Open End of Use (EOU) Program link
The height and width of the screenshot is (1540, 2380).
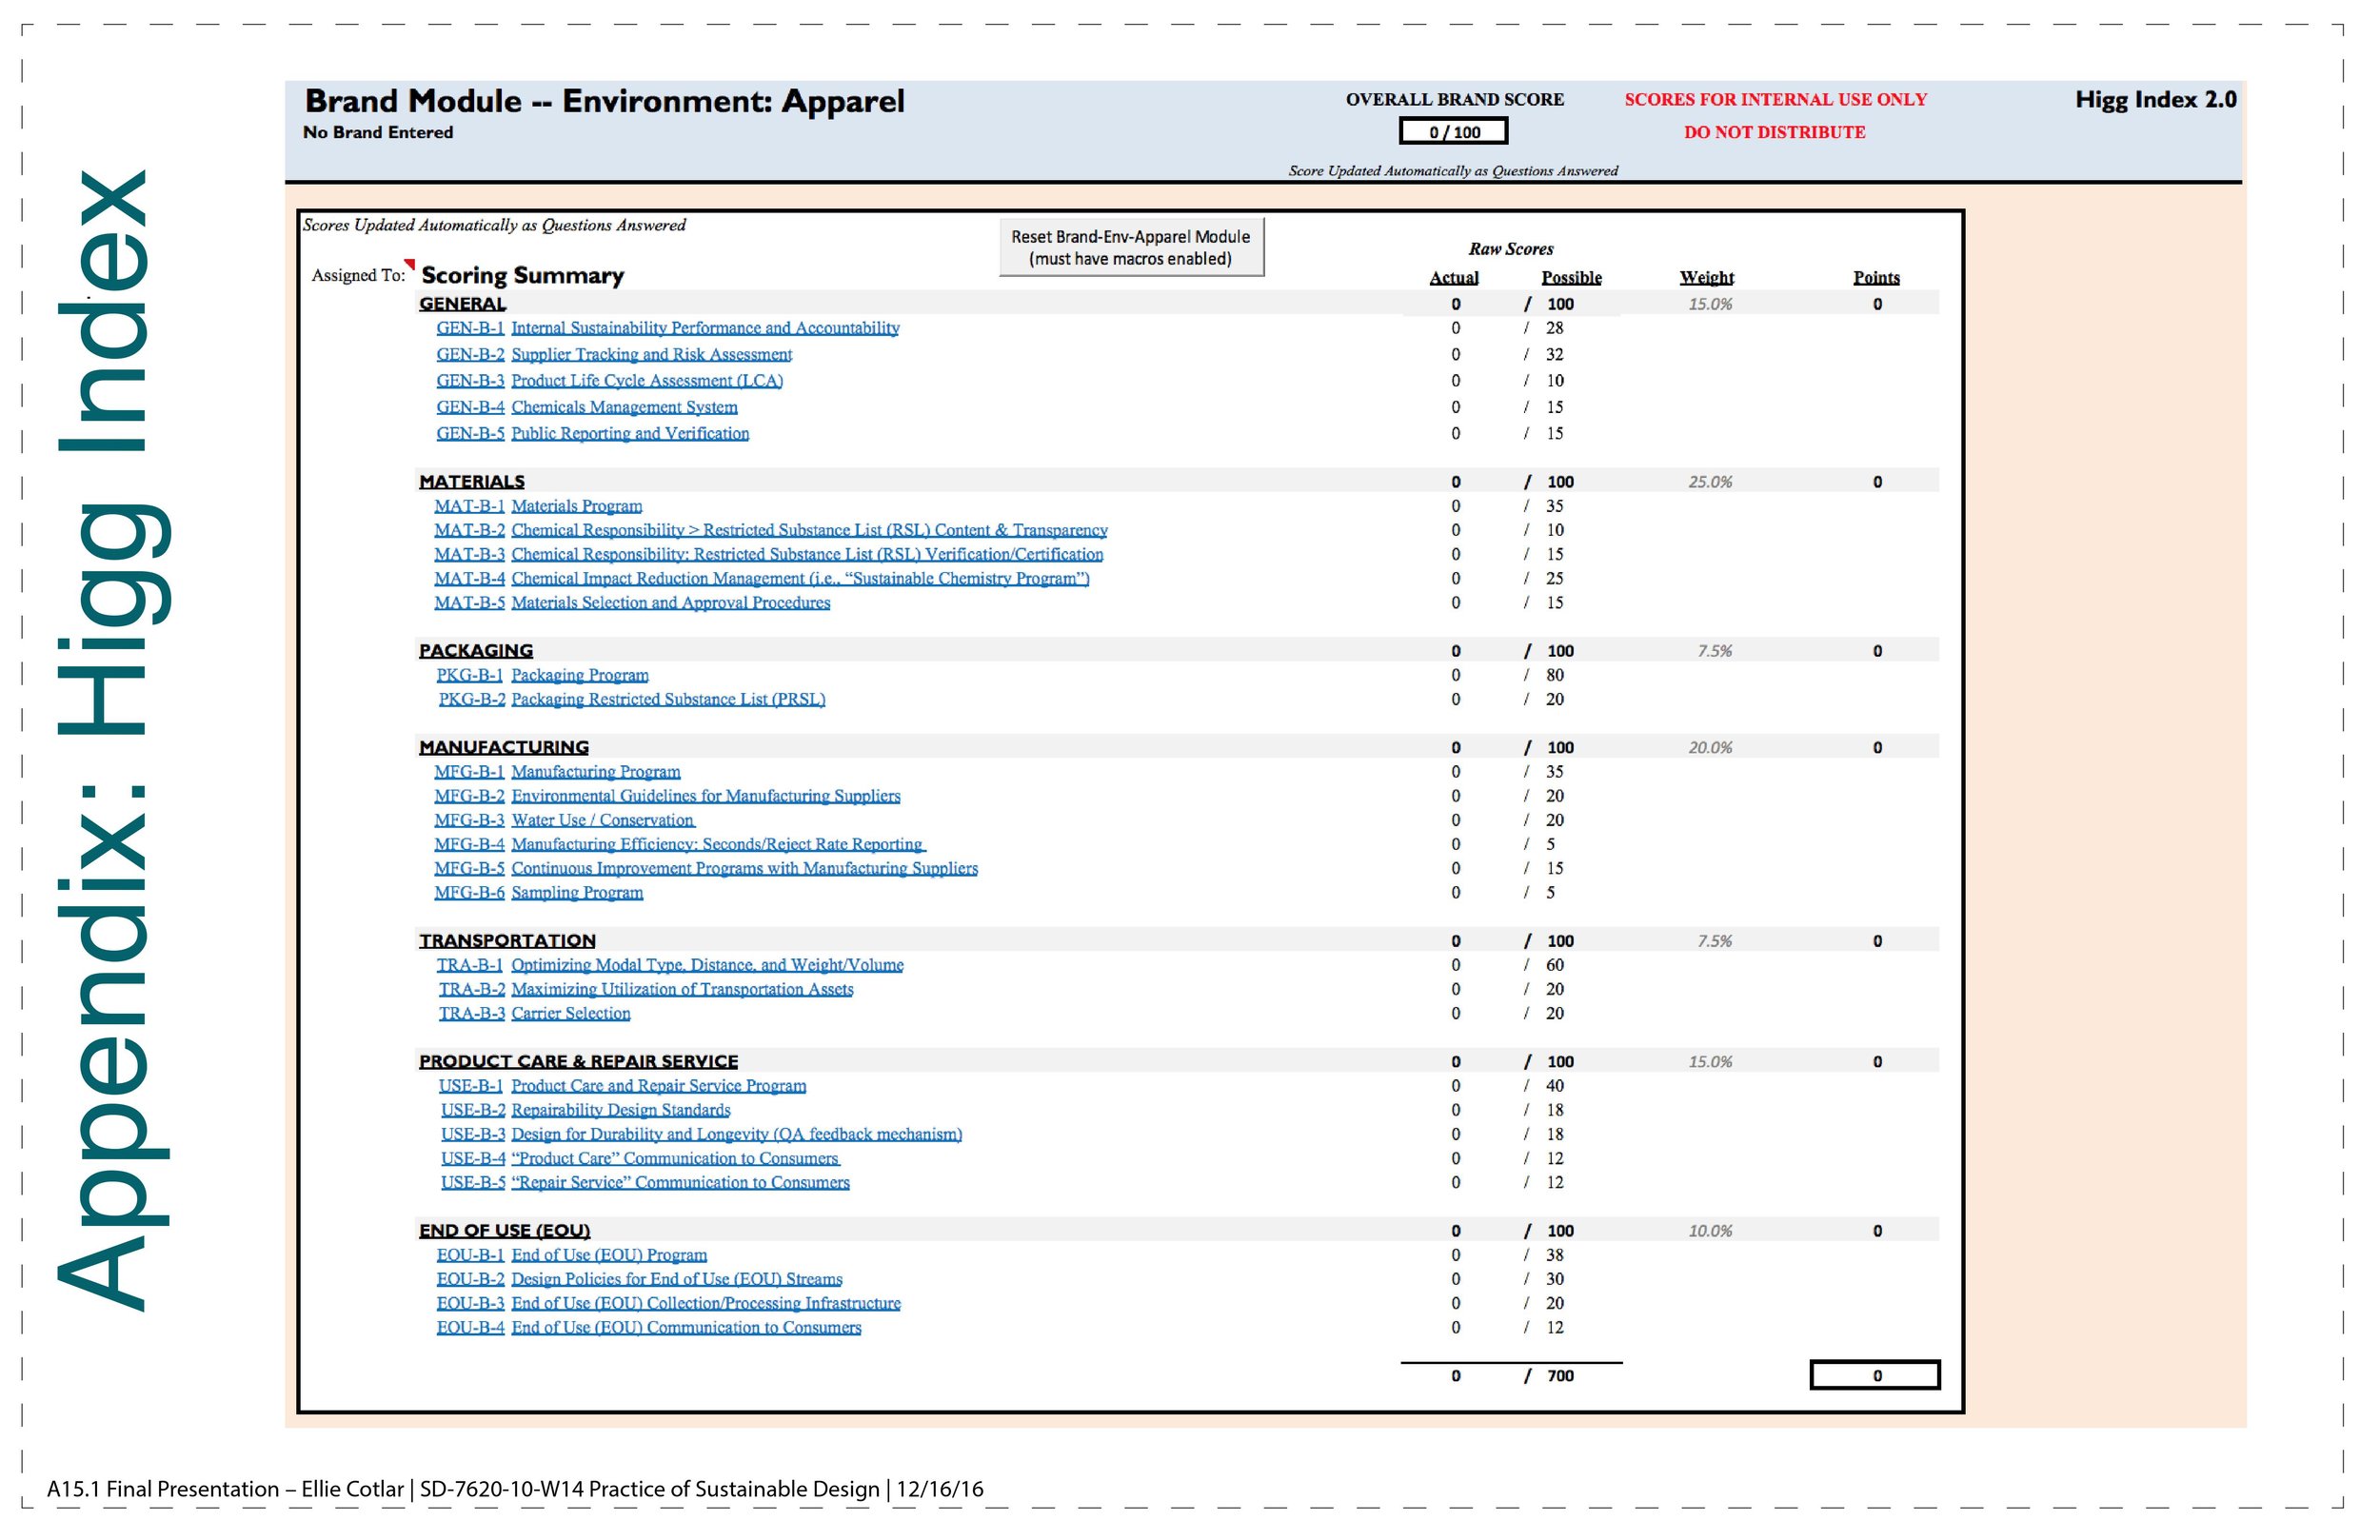[x=608, y=1255]
